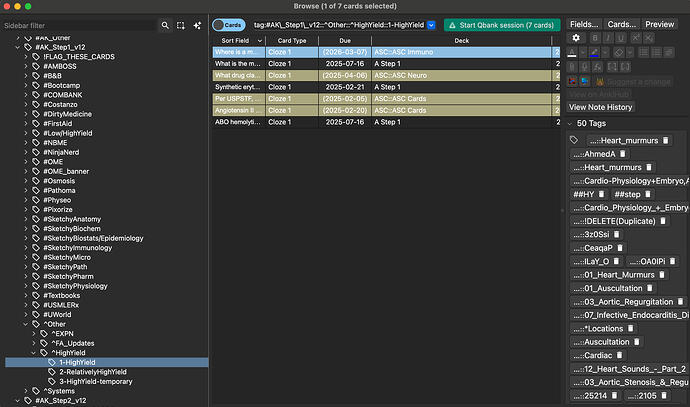Select the 'Synthetic eryt...' card row
Viewport: 690px width, 407px height.
[x=386, y=87]
